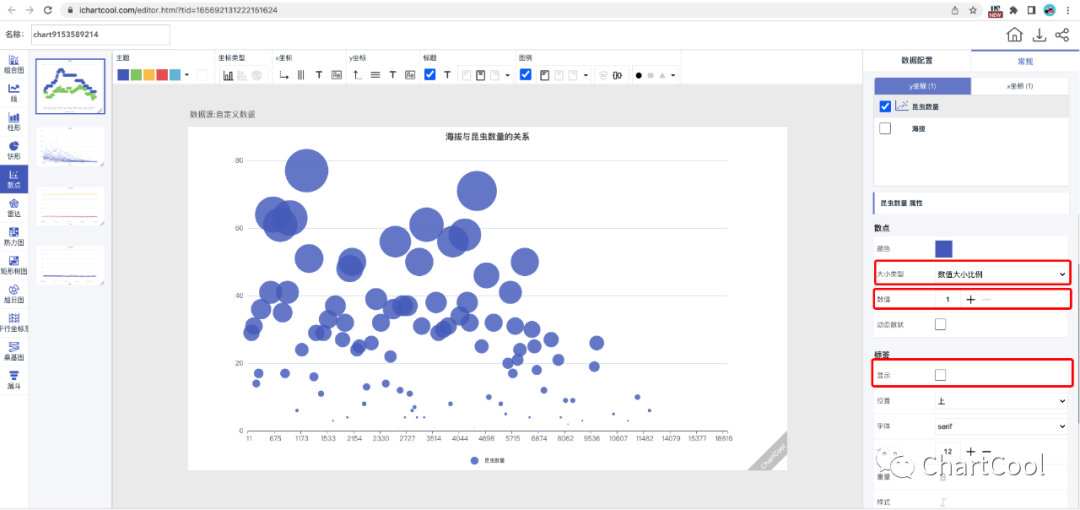
Task: Uncheck the 昆虫数量 series checkbox
Action: 885,106
